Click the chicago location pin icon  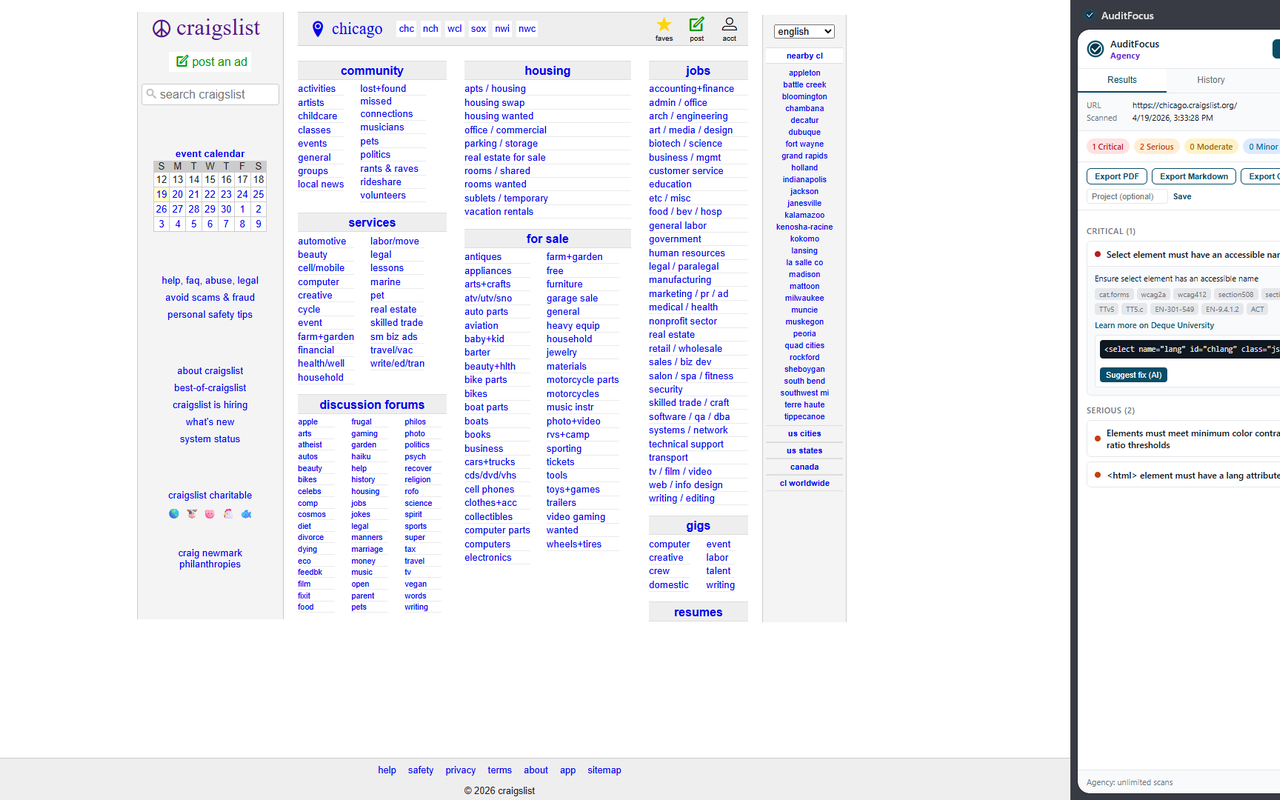click(x=318, y=29)
